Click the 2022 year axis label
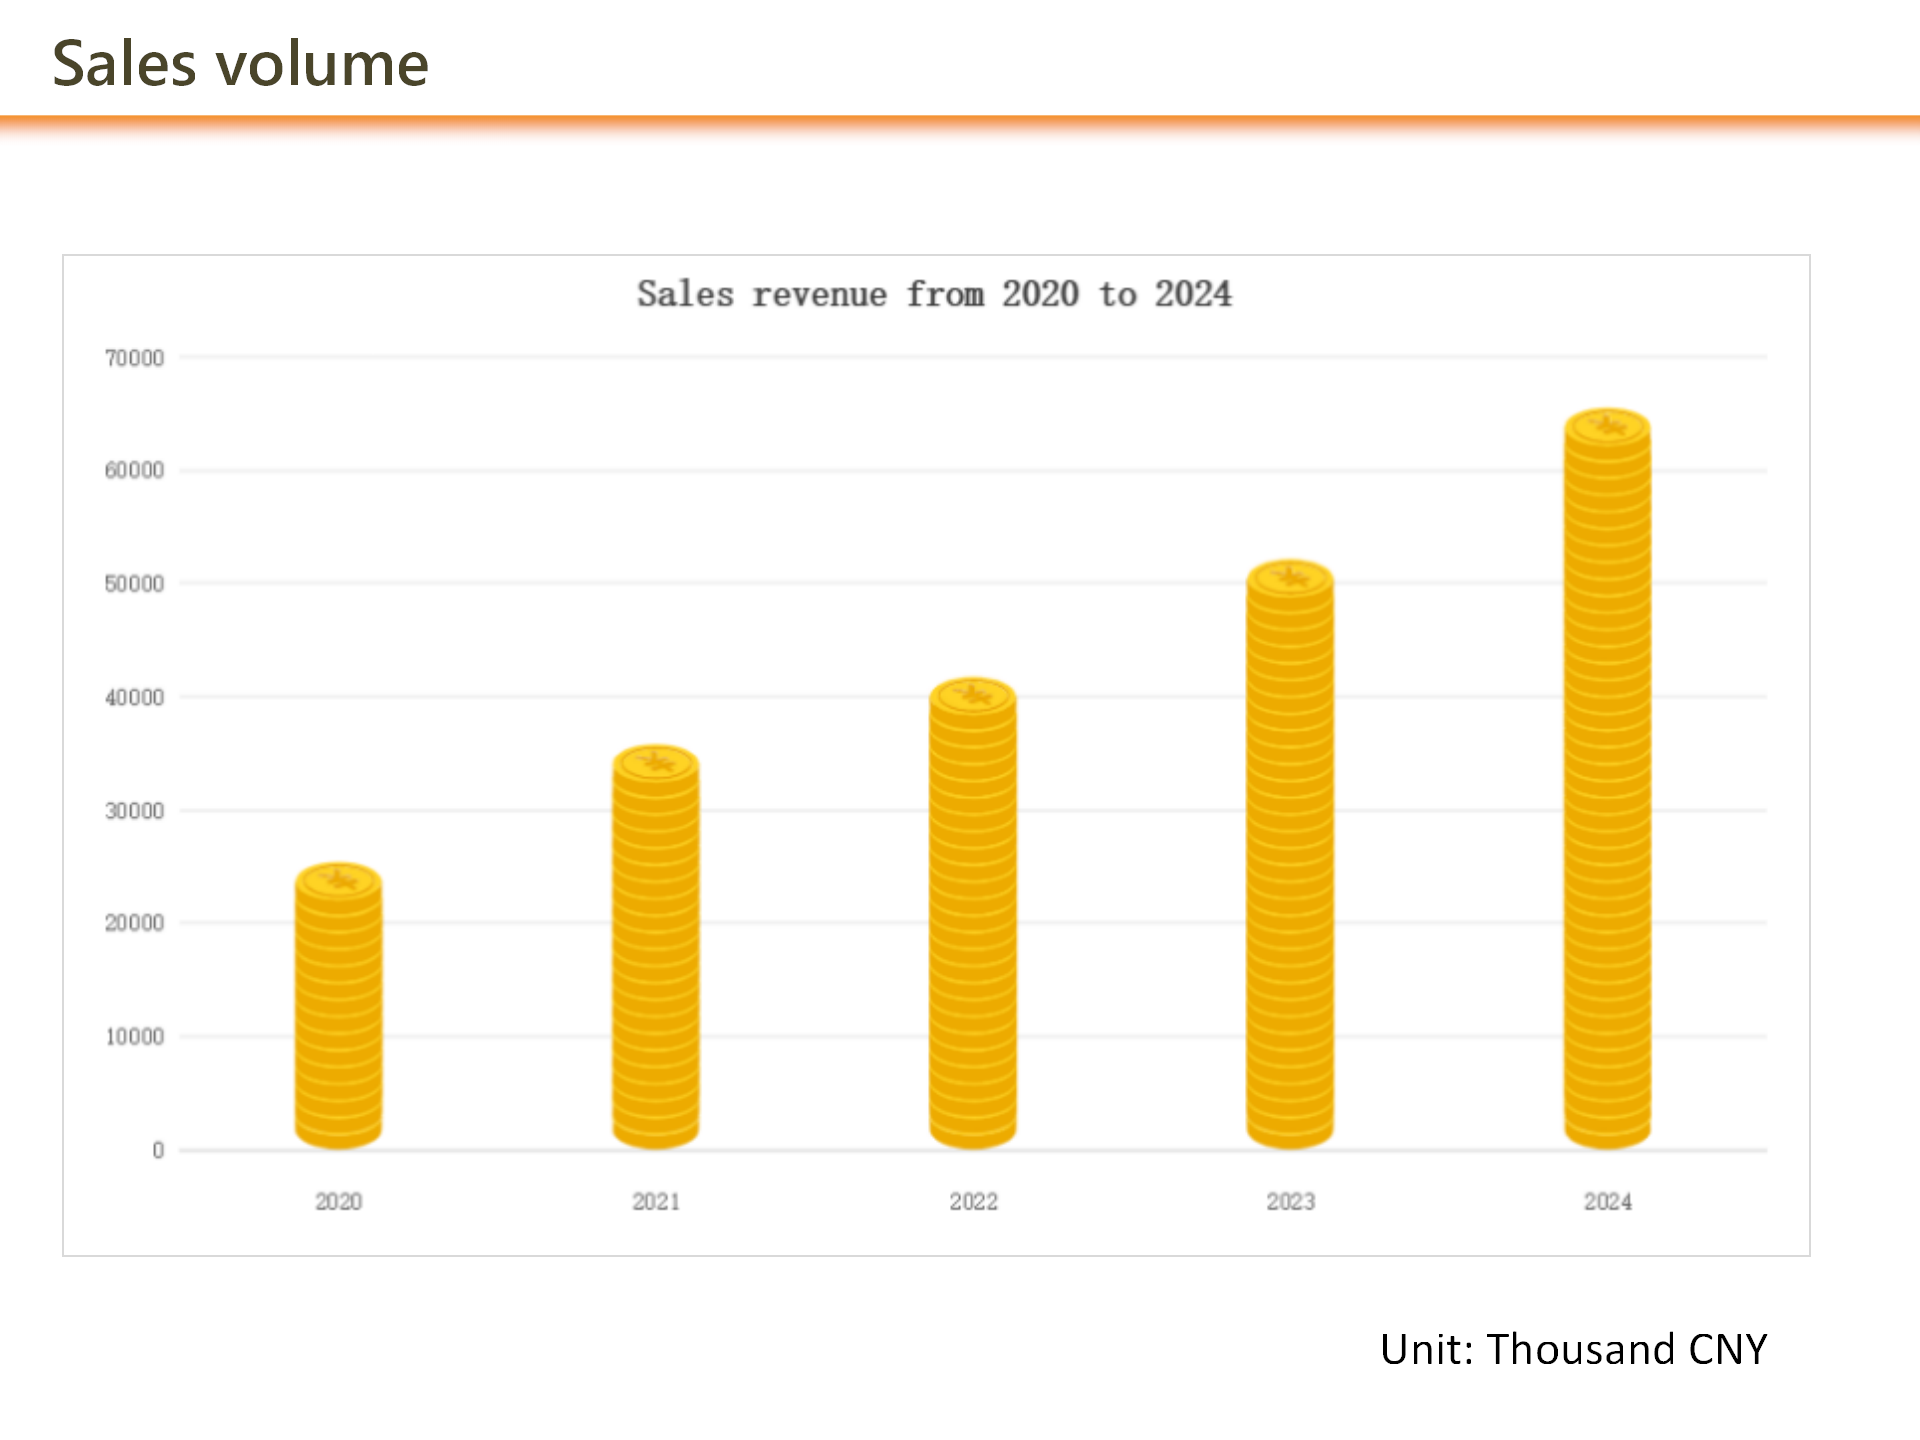 point(973,1202)
